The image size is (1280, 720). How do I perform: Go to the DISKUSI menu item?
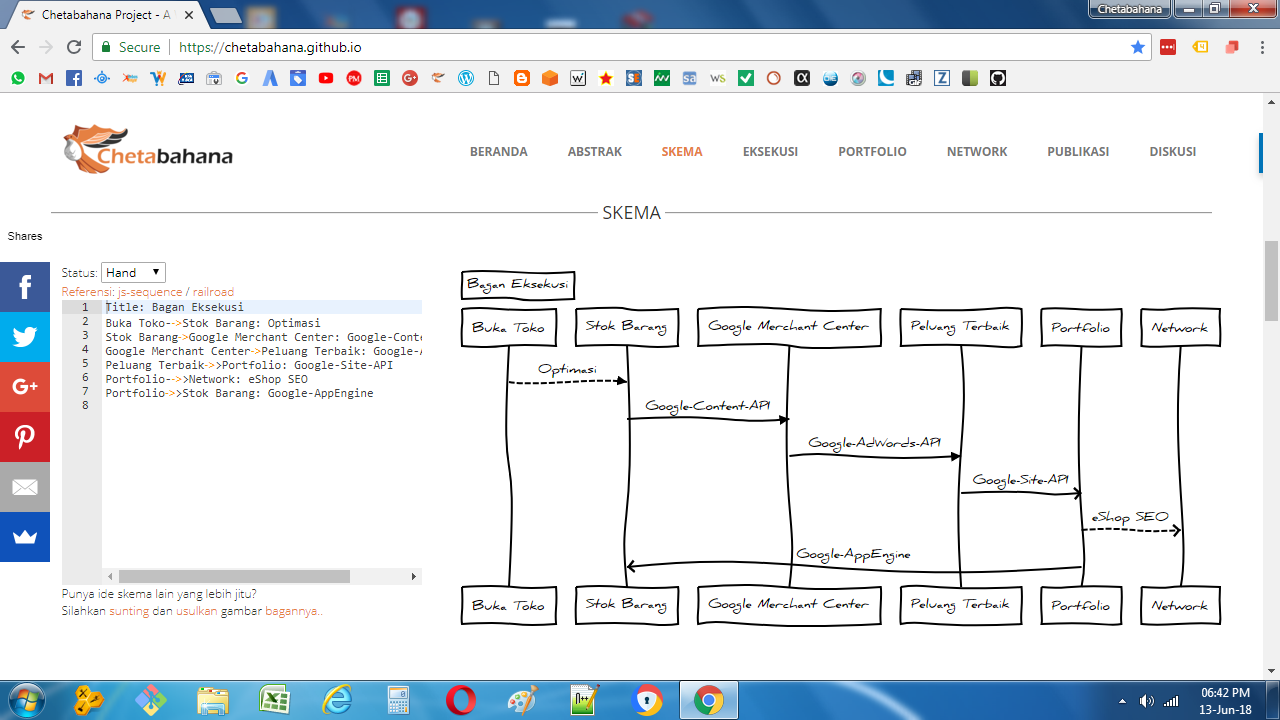[1173, 152]
